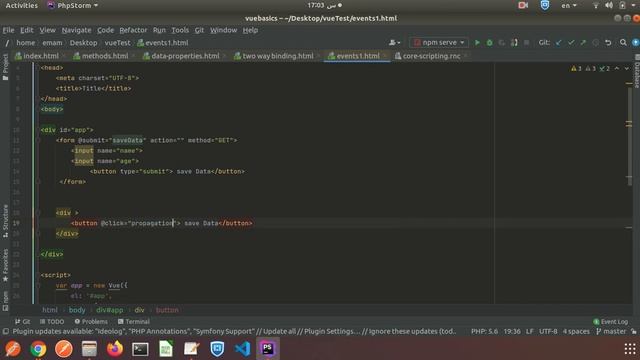Start debugging with the green bug icon

489,42
